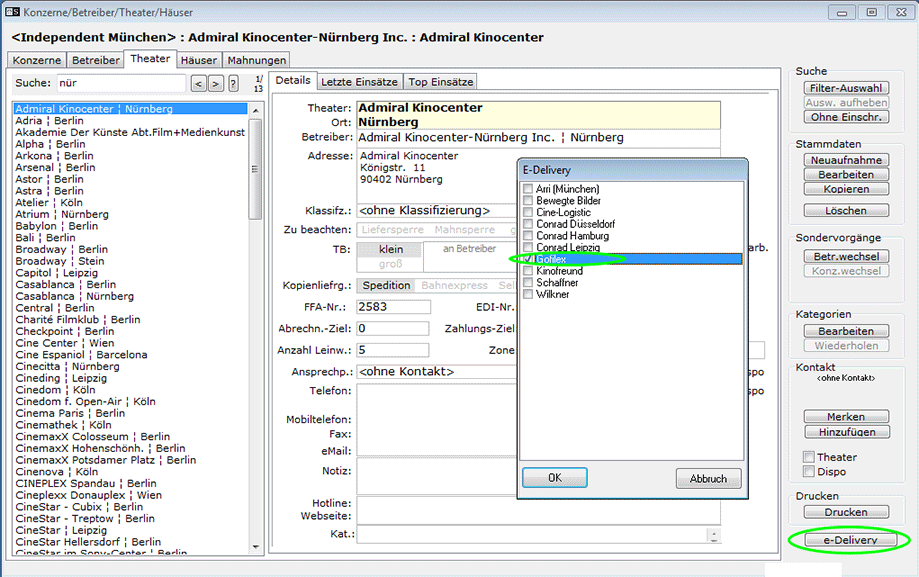Click the application icon in the title bar
Screen dimensions: 919x577
12,12
